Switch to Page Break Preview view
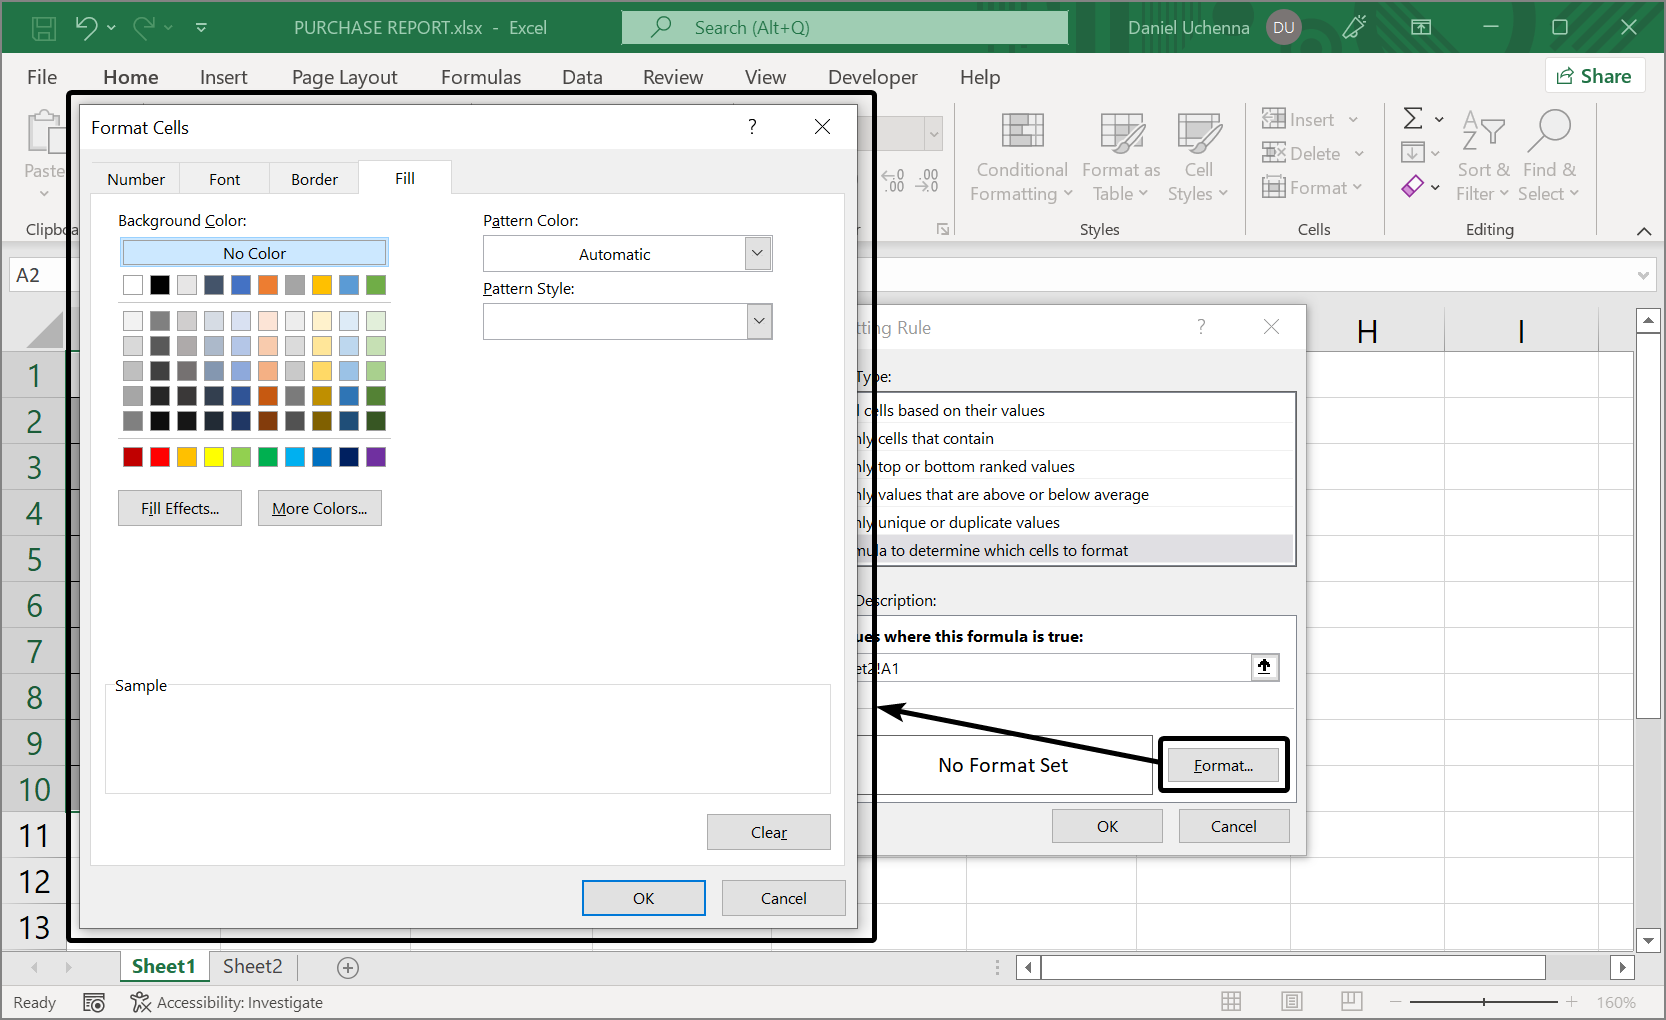The image size is (1666, 1020). 1352,1001
